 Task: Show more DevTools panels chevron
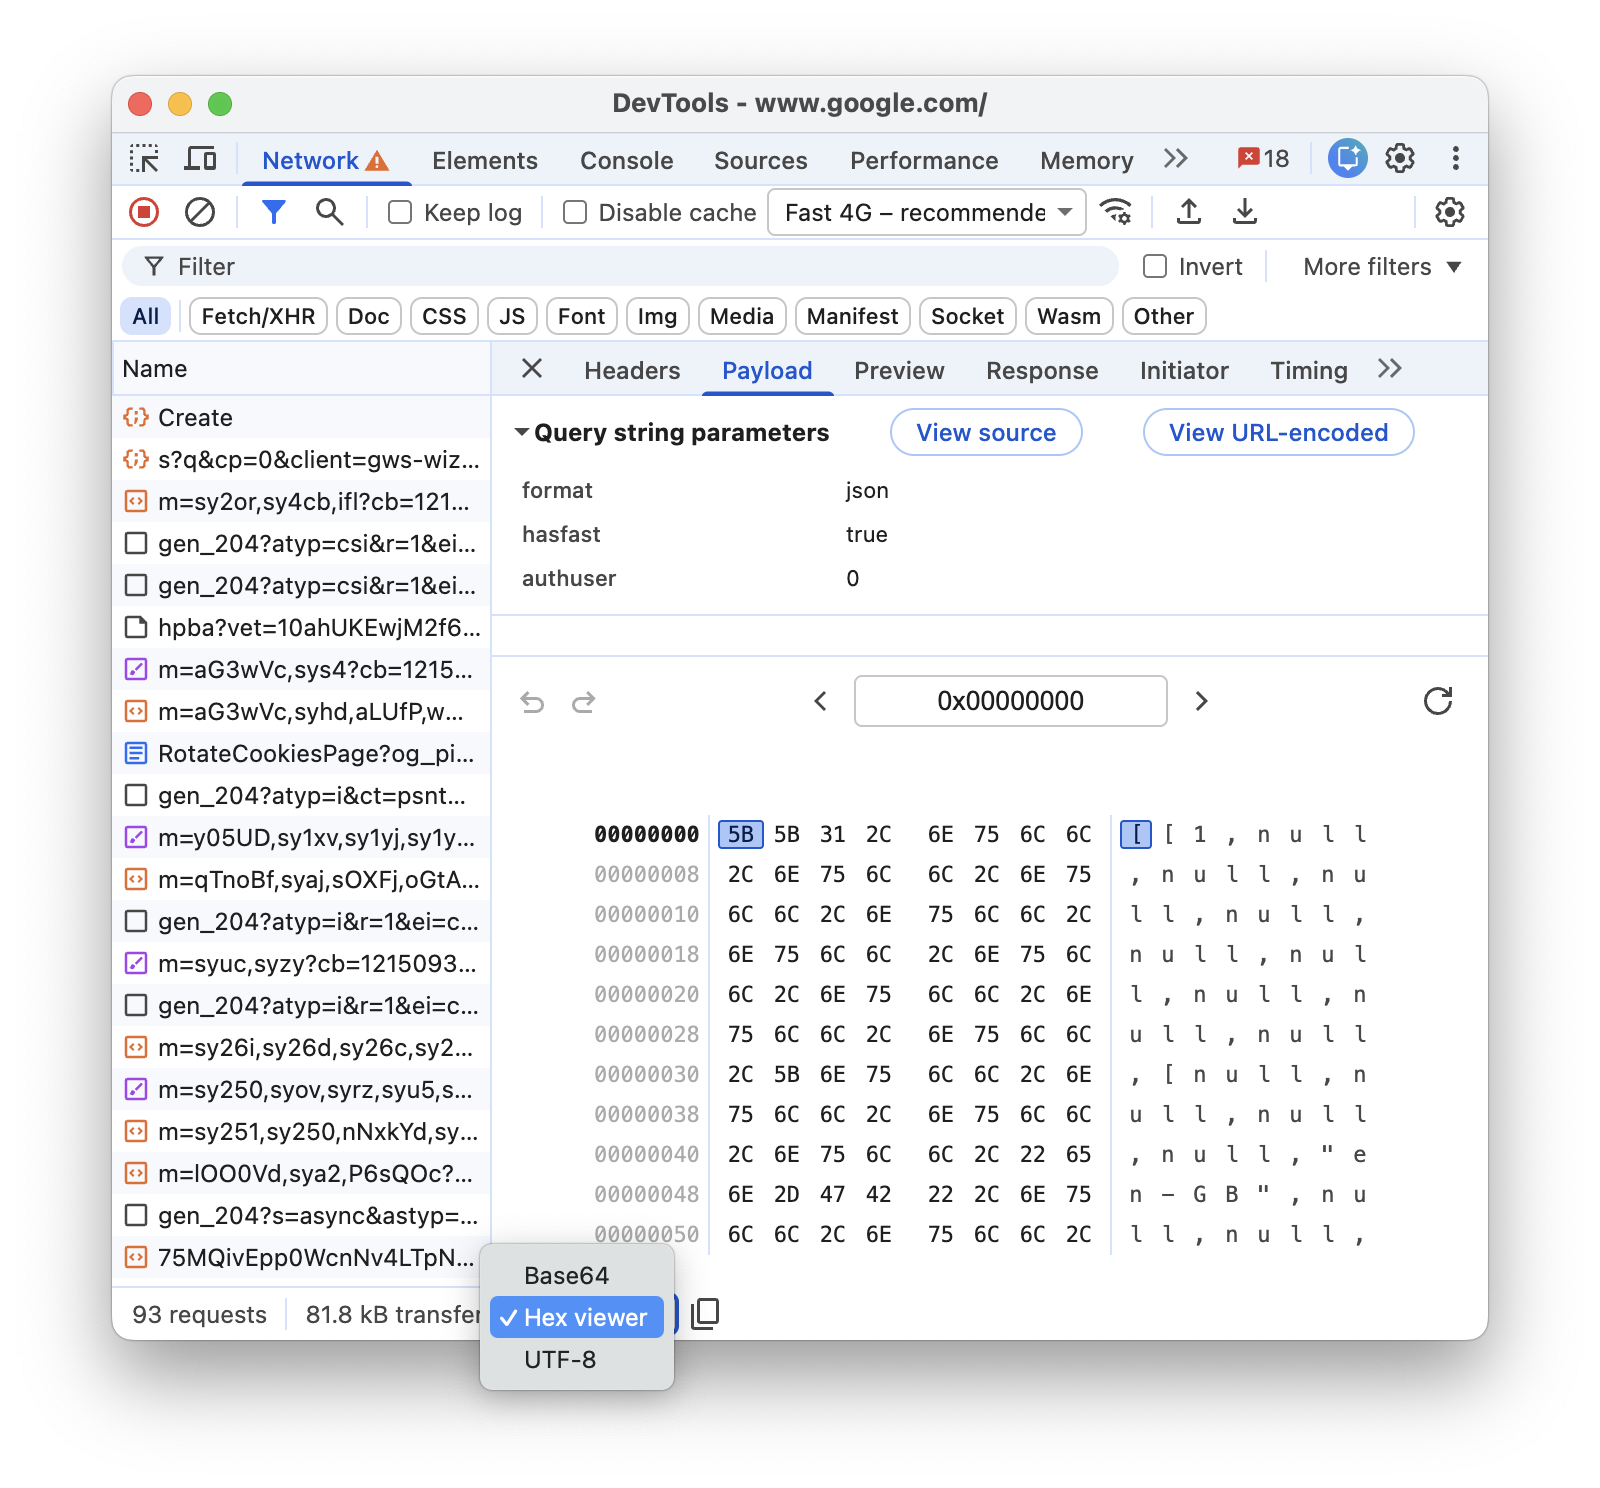1176,159
